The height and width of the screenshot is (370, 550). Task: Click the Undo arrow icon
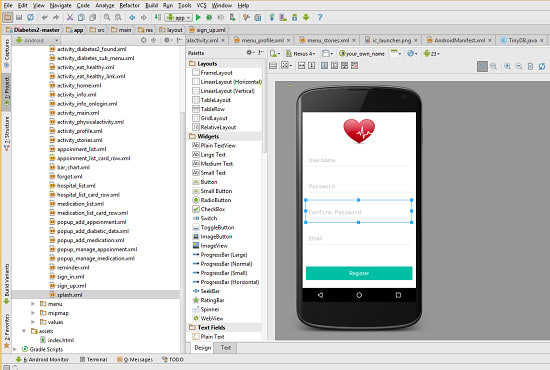(45, 17)
